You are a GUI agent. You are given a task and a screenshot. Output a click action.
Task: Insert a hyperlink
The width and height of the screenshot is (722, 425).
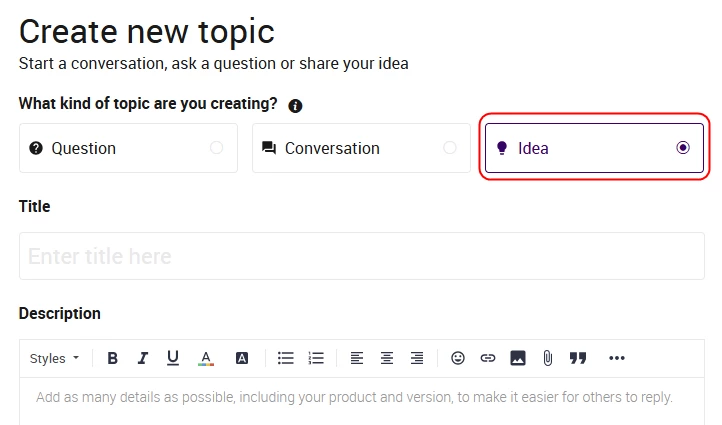(488, 358)
